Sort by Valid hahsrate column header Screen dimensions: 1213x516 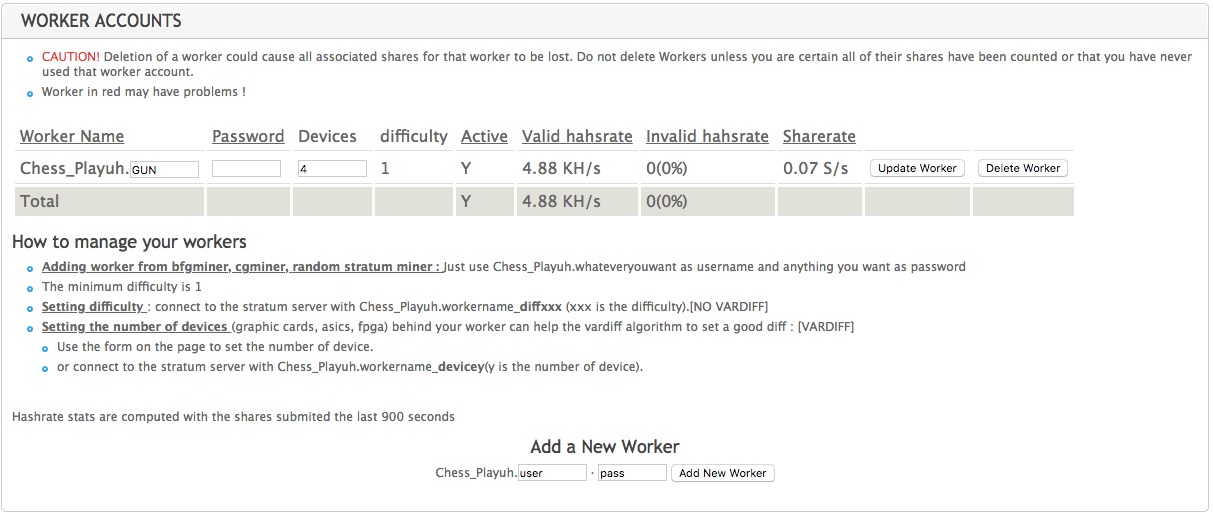(577, 136)
